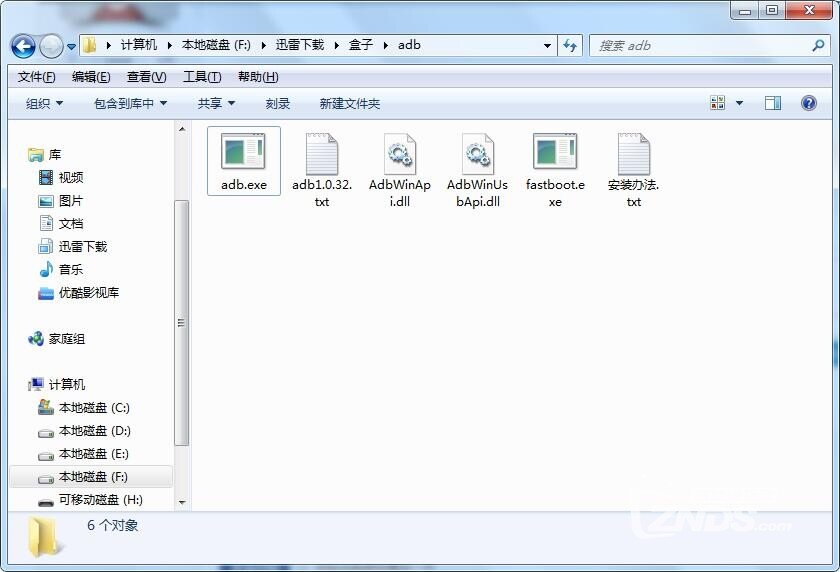Select the adb1.0.32.txt text file
This screenshot has width=840, height=572.
point(321,153)
